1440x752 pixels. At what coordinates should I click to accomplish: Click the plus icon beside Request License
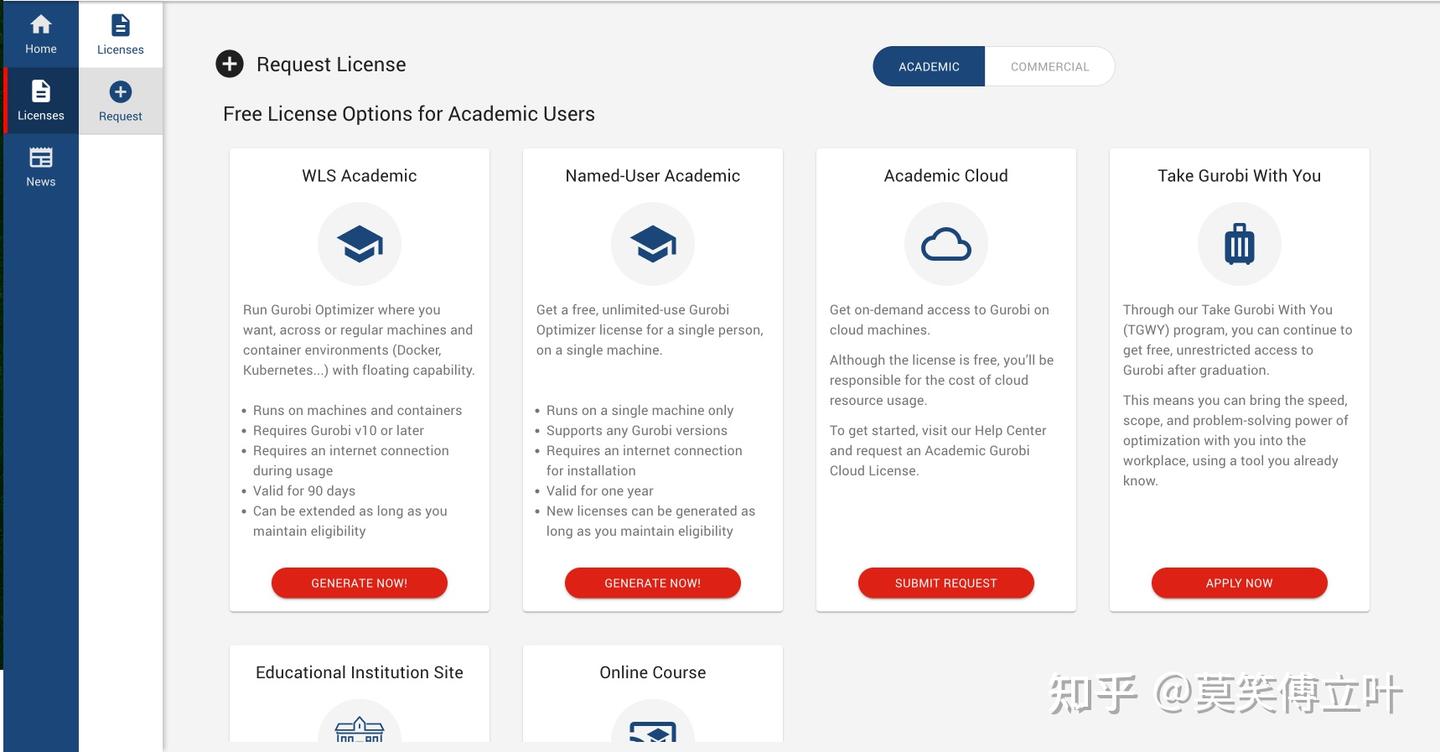coord(230,64)
